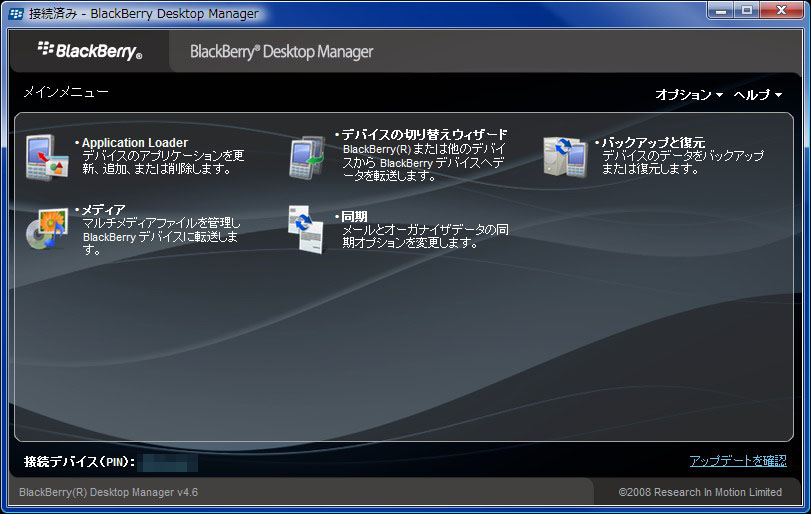Launch the media manager icon
Viewport: 811px width, 514px height.
coord(44,226)
